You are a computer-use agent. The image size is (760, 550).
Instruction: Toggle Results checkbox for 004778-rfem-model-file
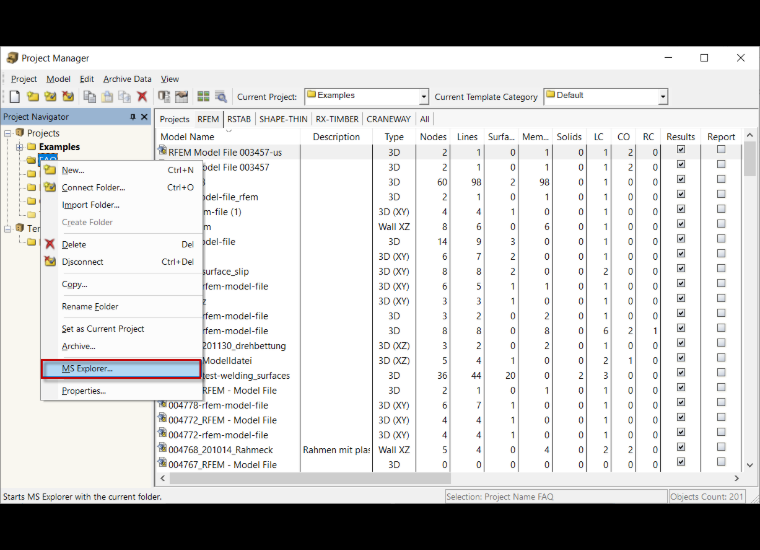pos(681,403)
